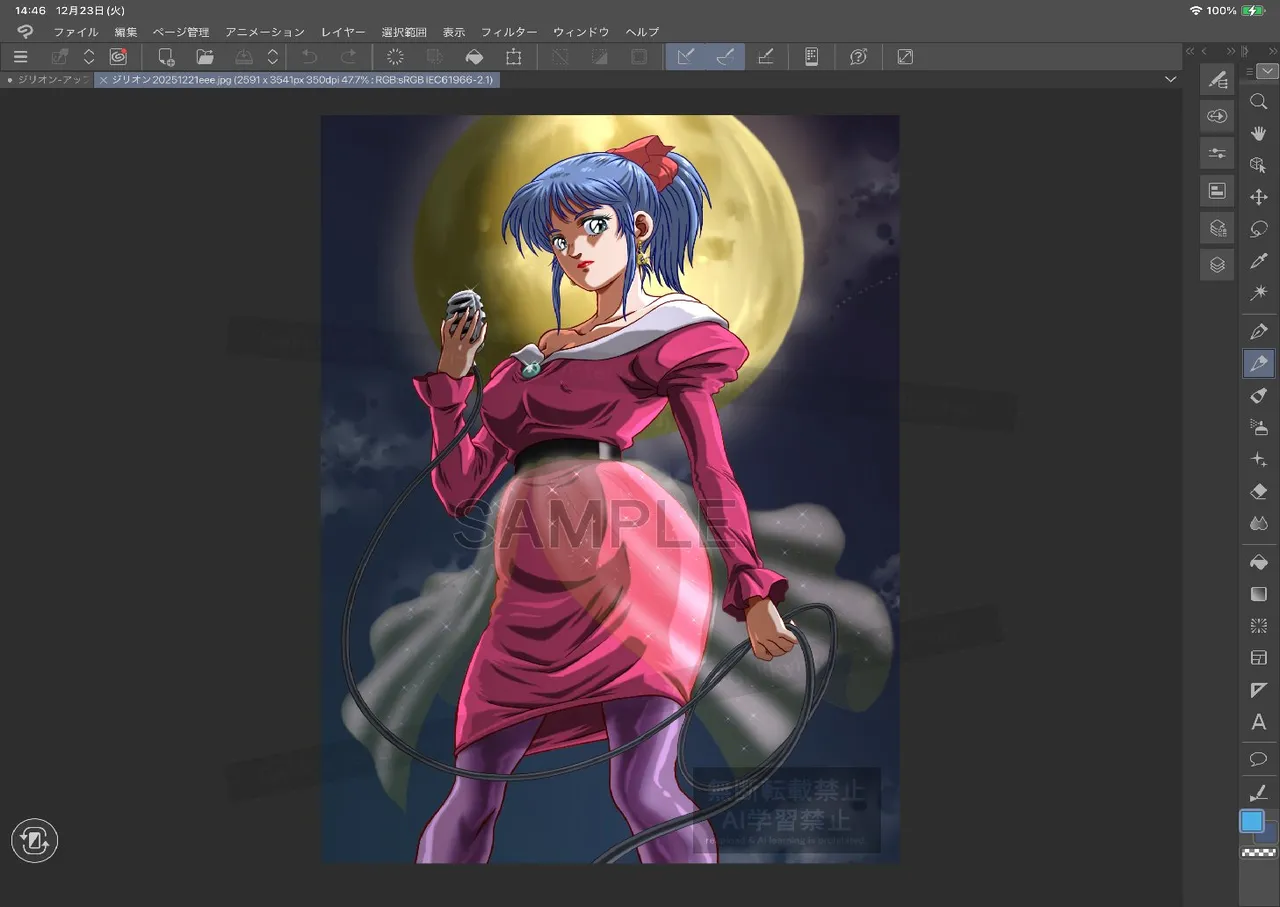This screenshot has height=907, width=1280.
Task: Select the highlighted Pencil tool
Action: pos(1258,363)
